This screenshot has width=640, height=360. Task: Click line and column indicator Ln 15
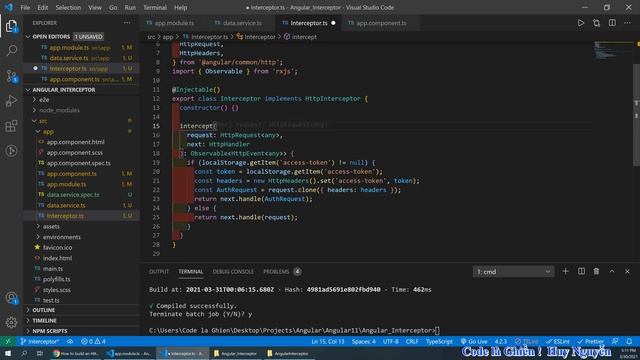coord(328,341)
